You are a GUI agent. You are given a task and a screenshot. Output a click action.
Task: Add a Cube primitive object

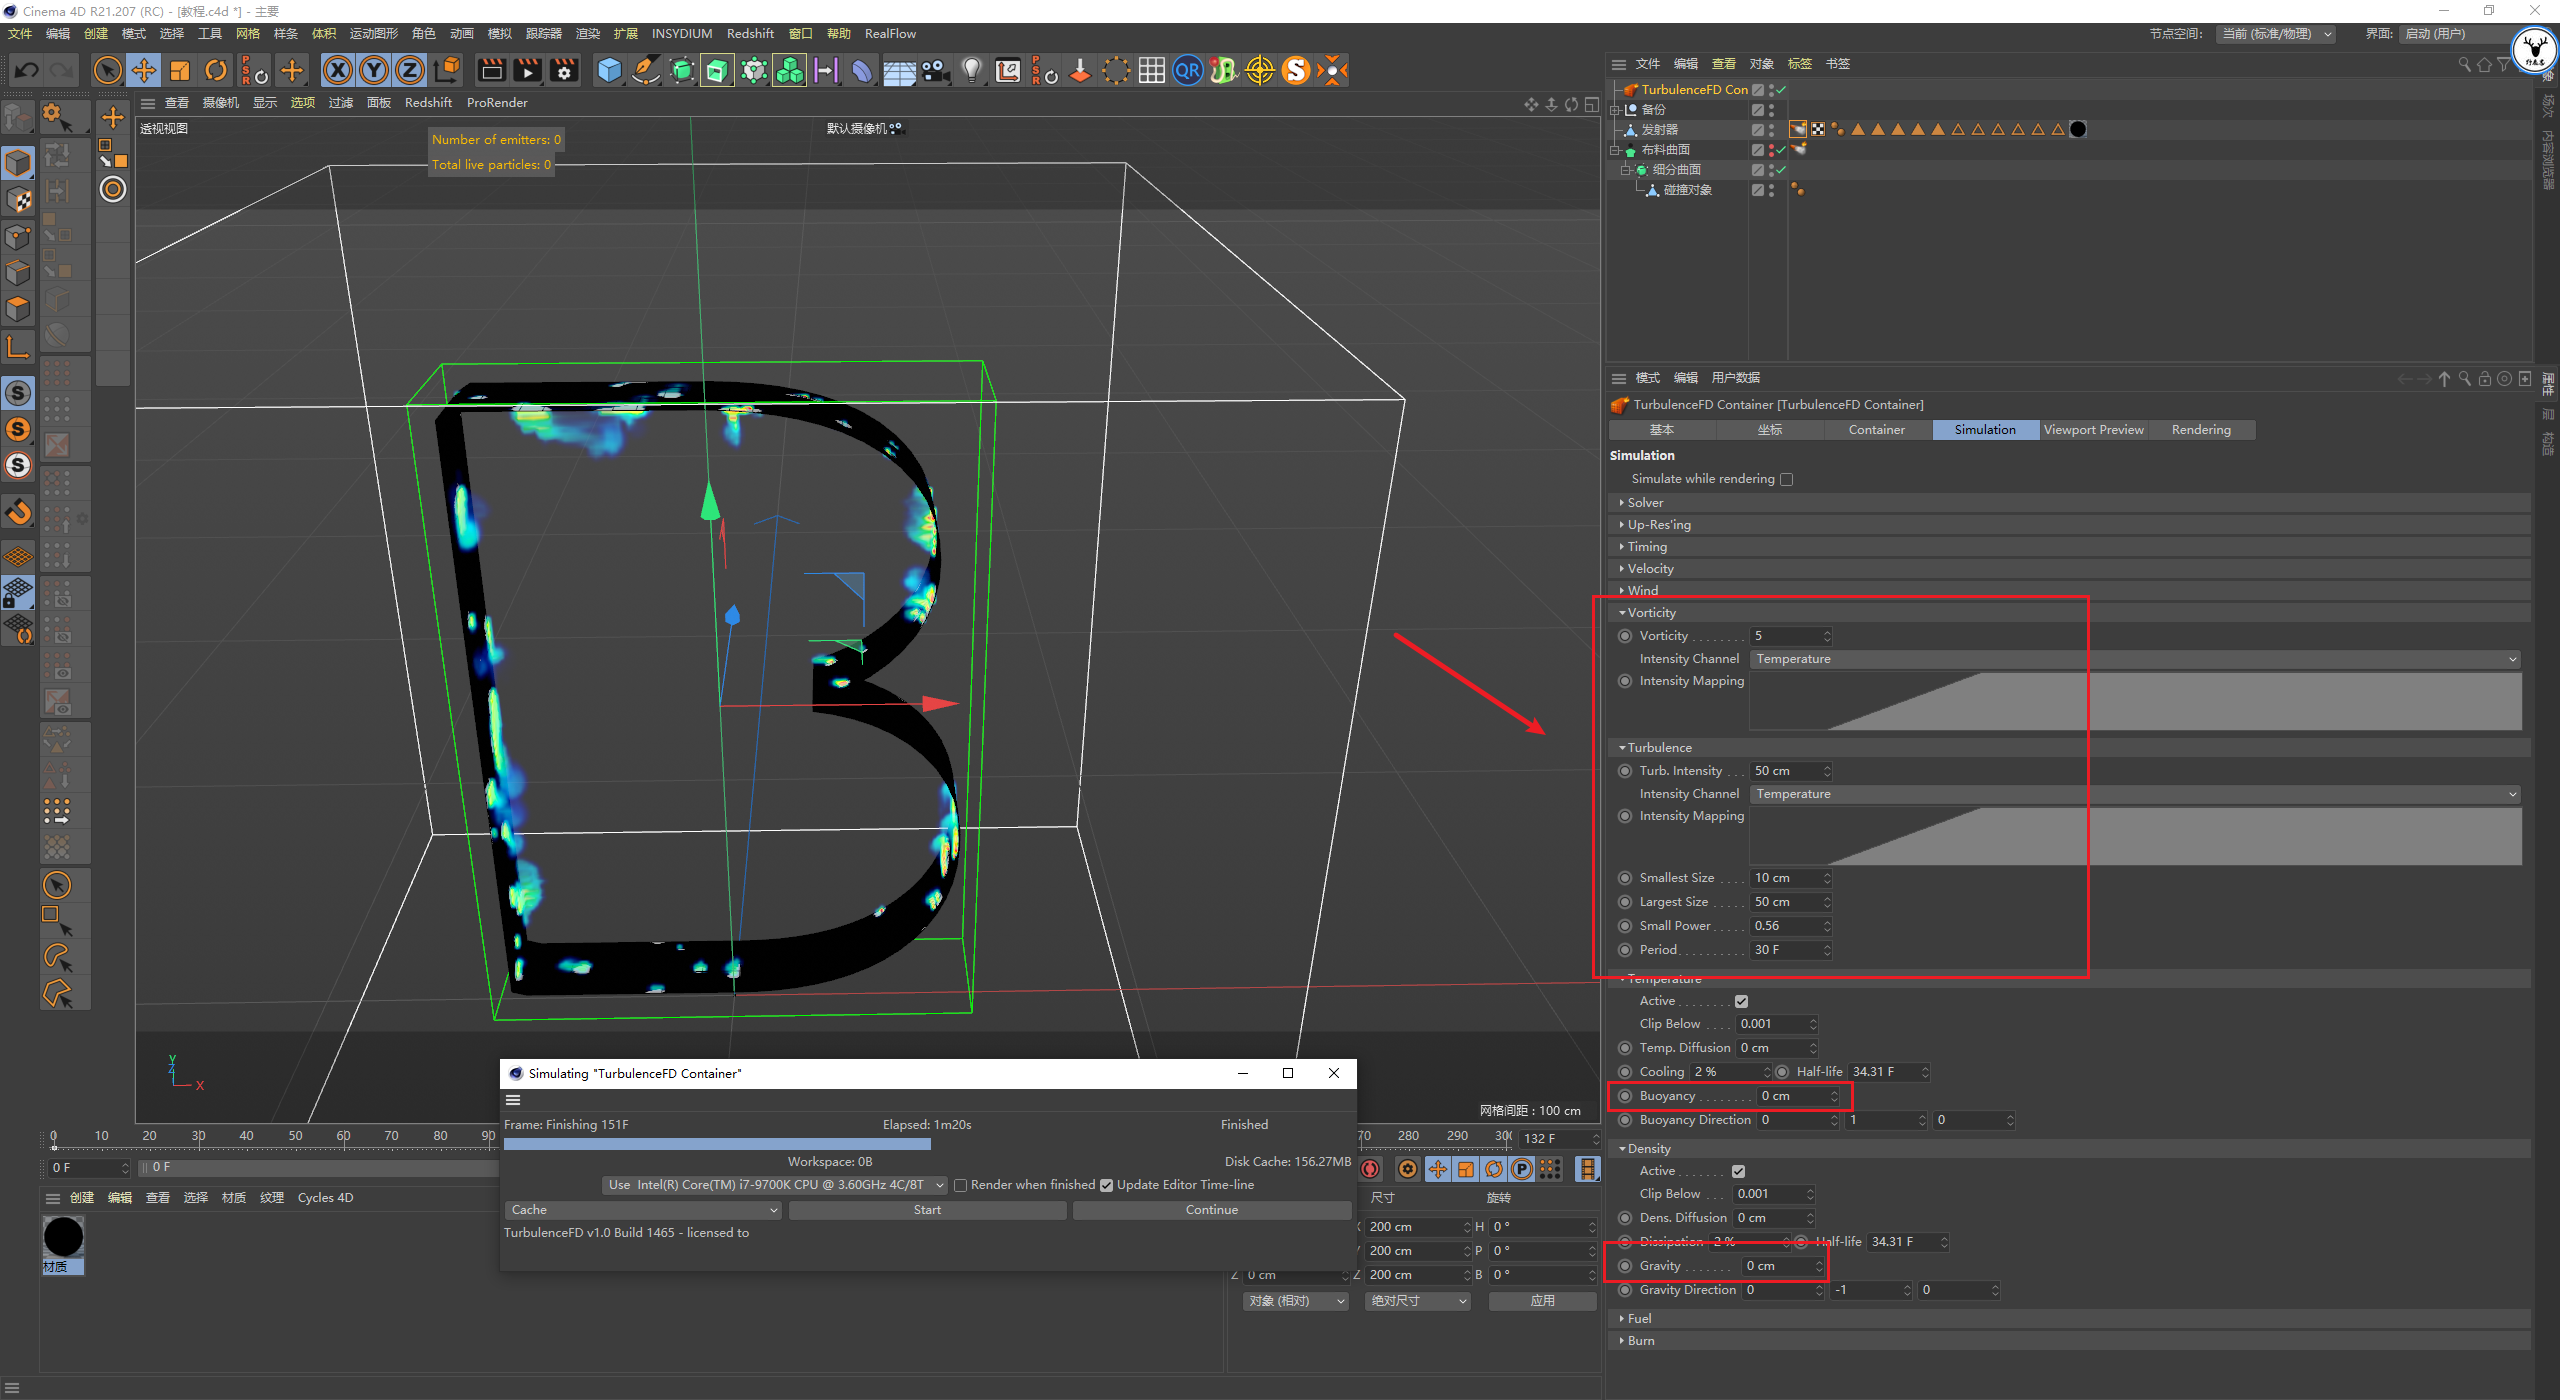coord(609,70)
